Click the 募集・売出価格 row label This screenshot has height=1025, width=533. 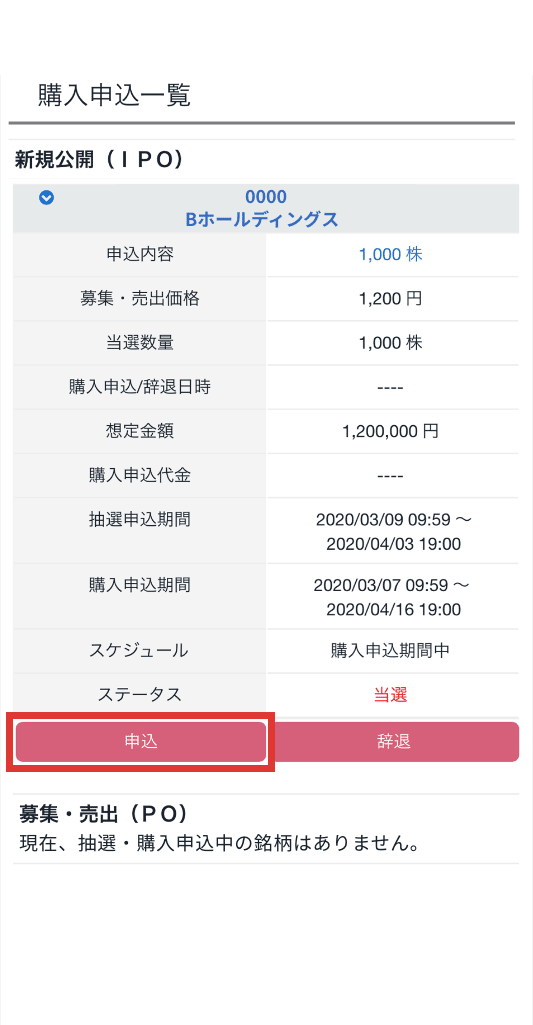(140, 299)
